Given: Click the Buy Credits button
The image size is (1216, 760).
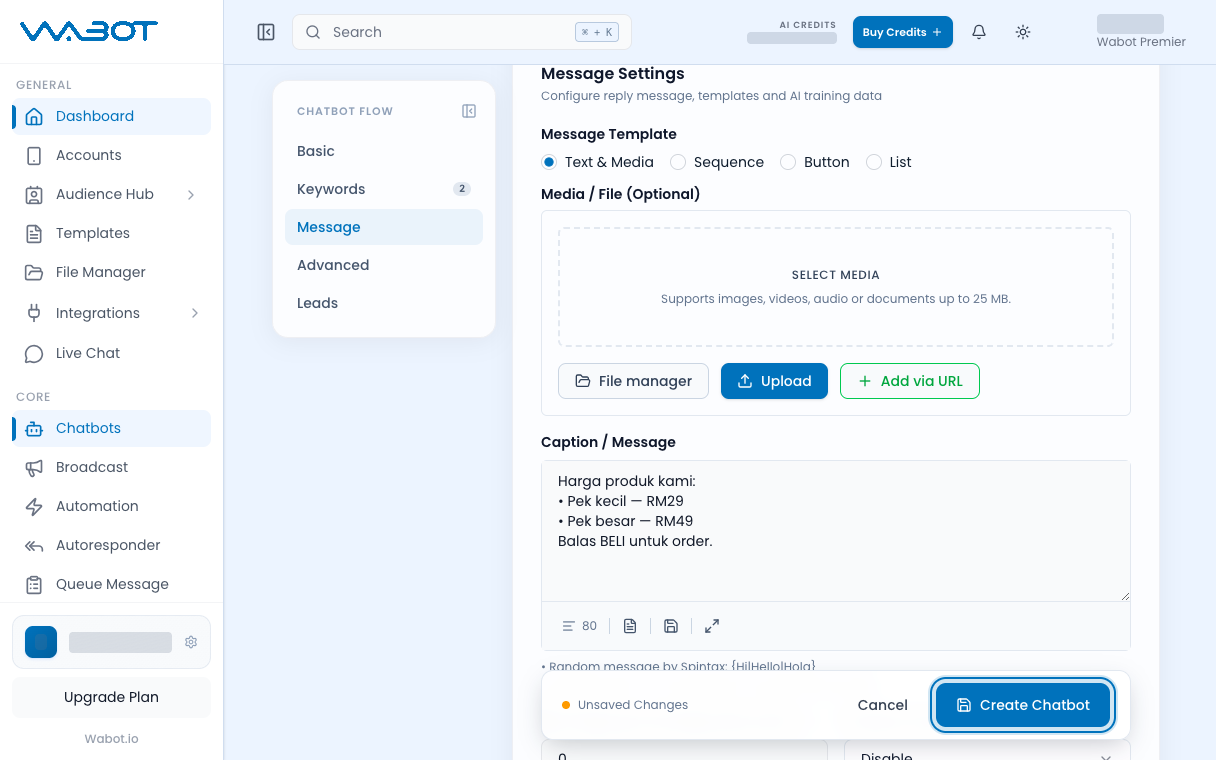Looking at the screenshot, I should [903, 32].
